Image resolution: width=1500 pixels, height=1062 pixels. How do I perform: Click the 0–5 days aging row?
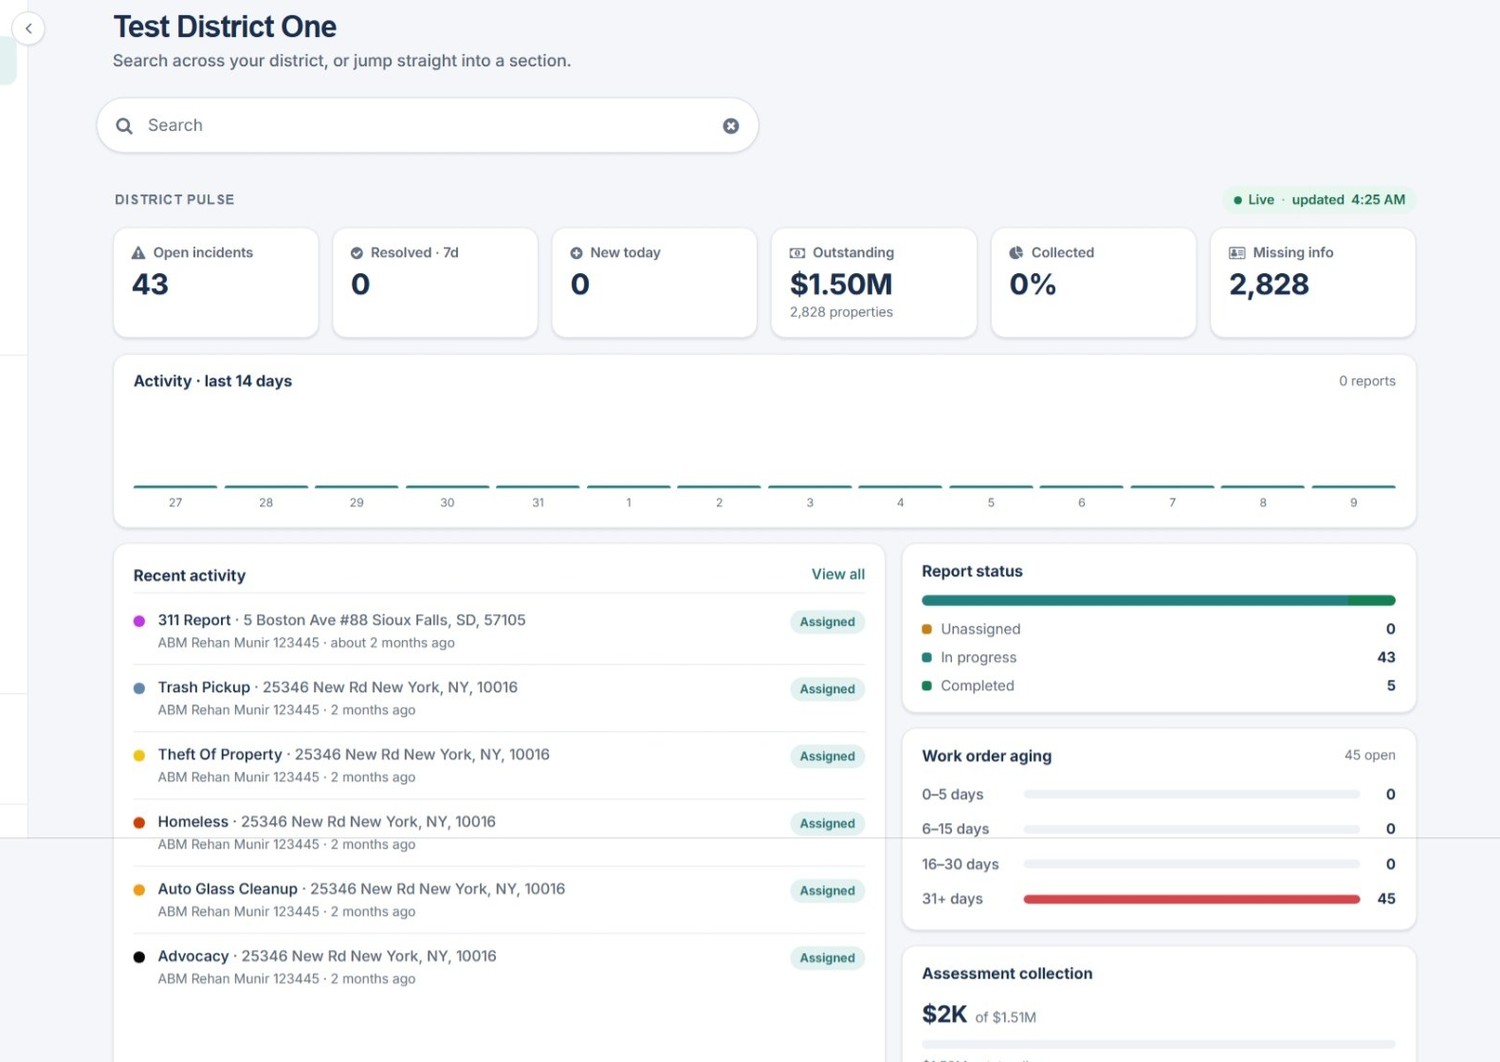tap(1158, 794)
